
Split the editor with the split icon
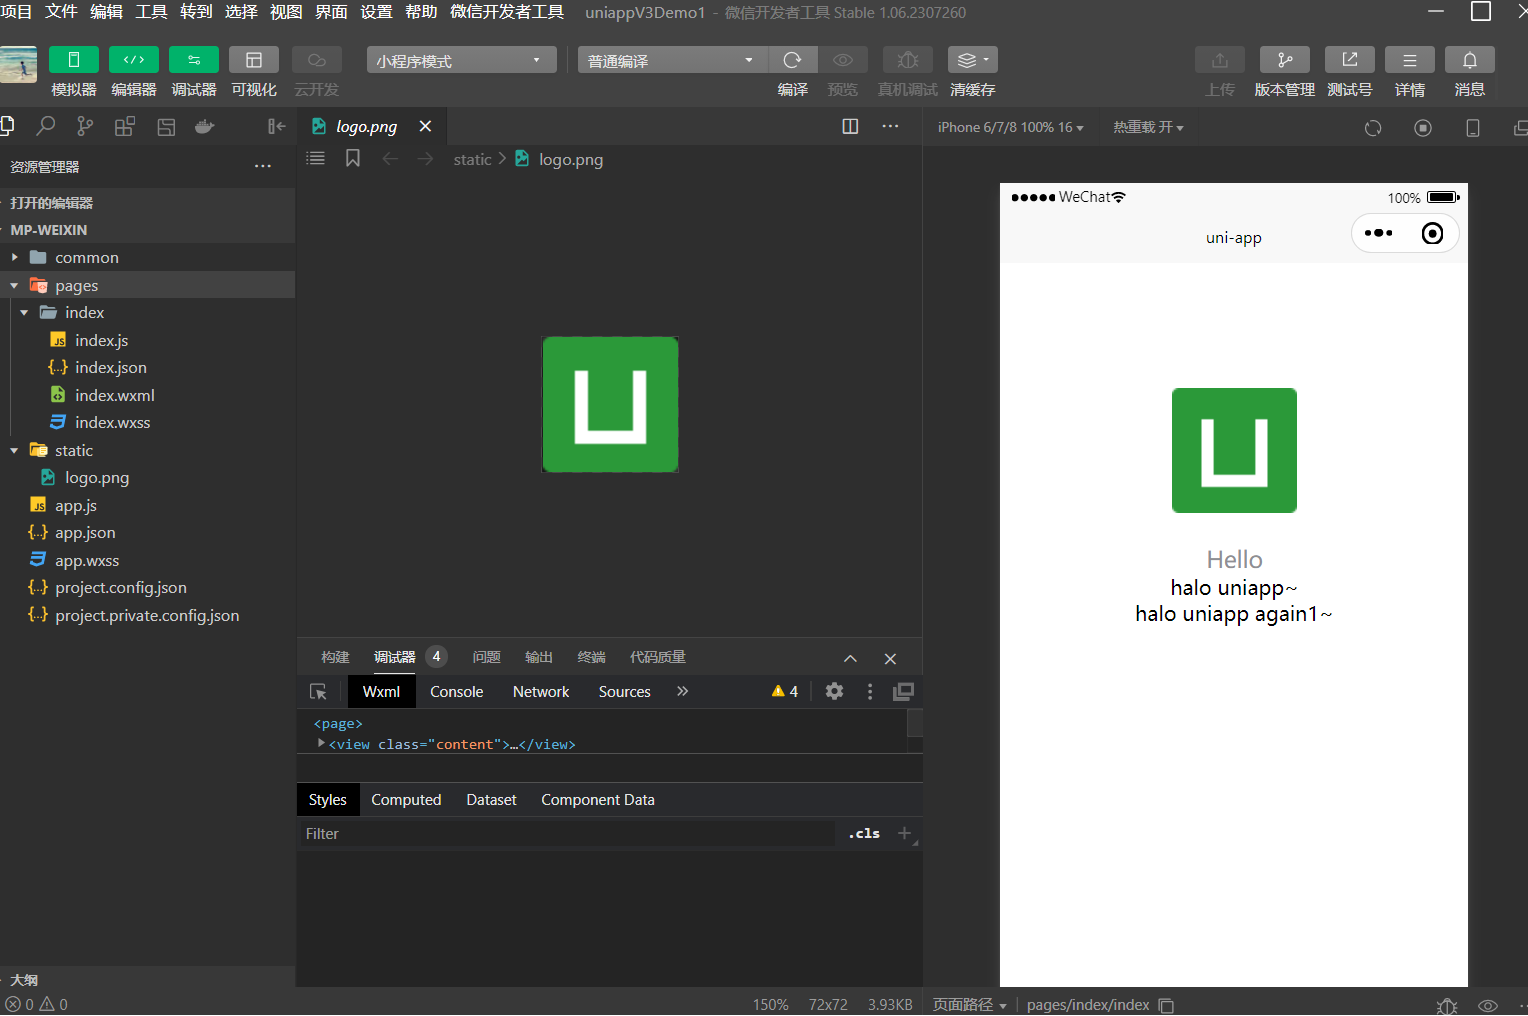tap(851, 126)
